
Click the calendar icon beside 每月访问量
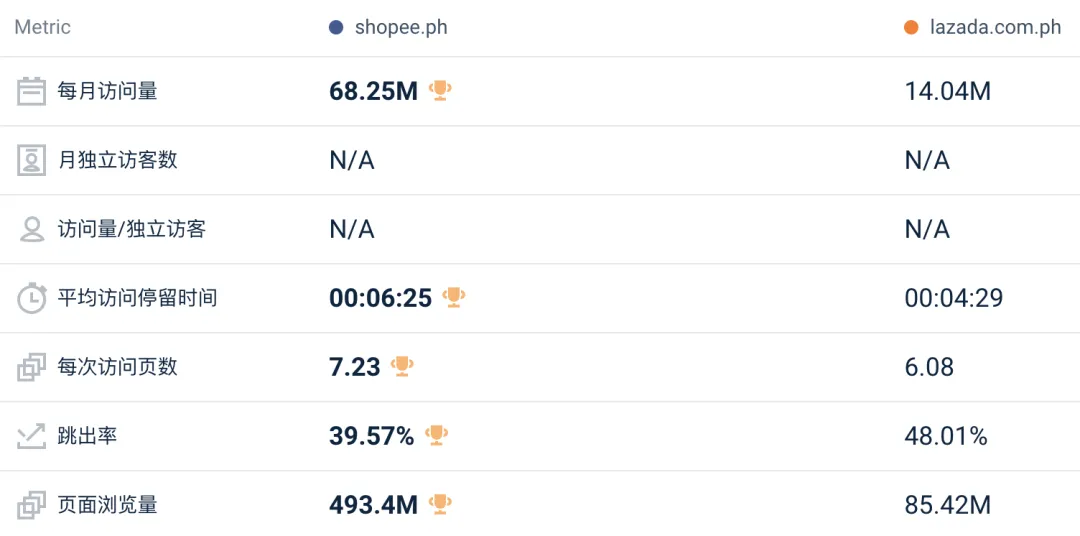click(x=32, y=91)
